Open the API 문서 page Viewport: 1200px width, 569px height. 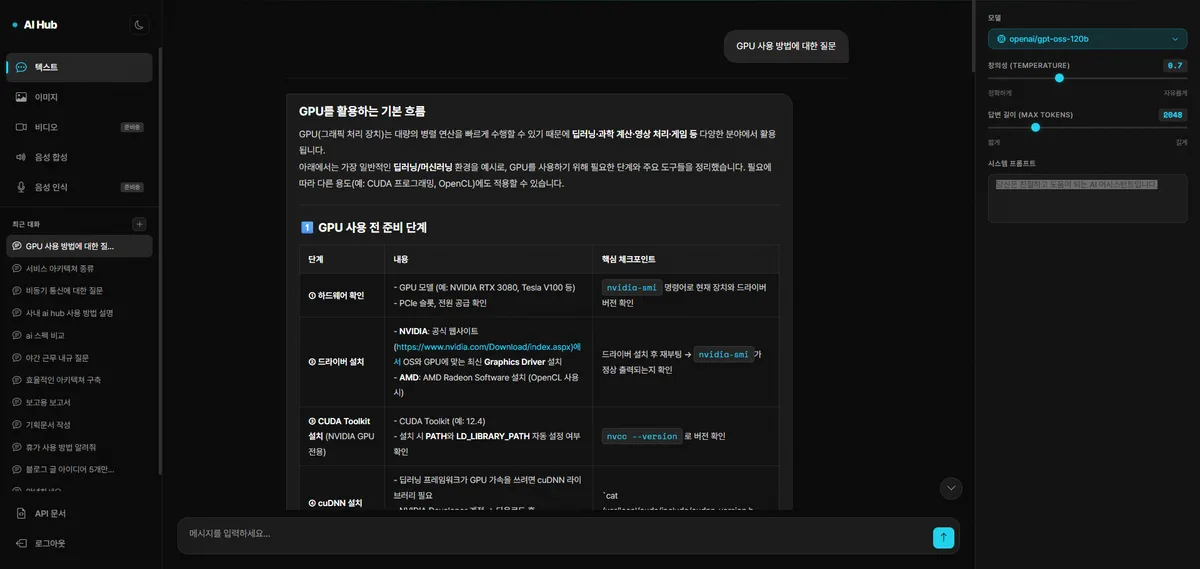79,513
